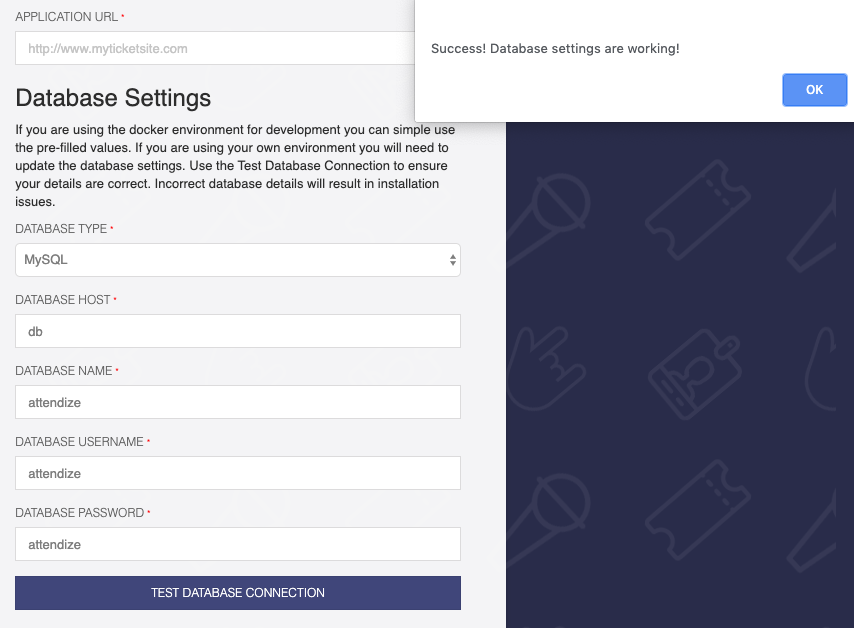
Task: Click OK in the success alert
Action: point(814,90)
